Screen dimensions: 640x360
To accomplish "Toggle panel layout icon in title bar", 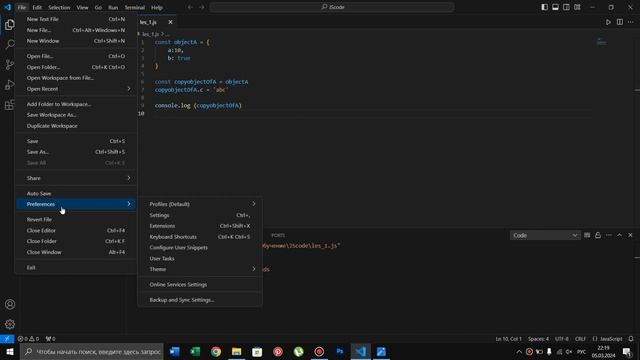I will [x=556, y=7].
